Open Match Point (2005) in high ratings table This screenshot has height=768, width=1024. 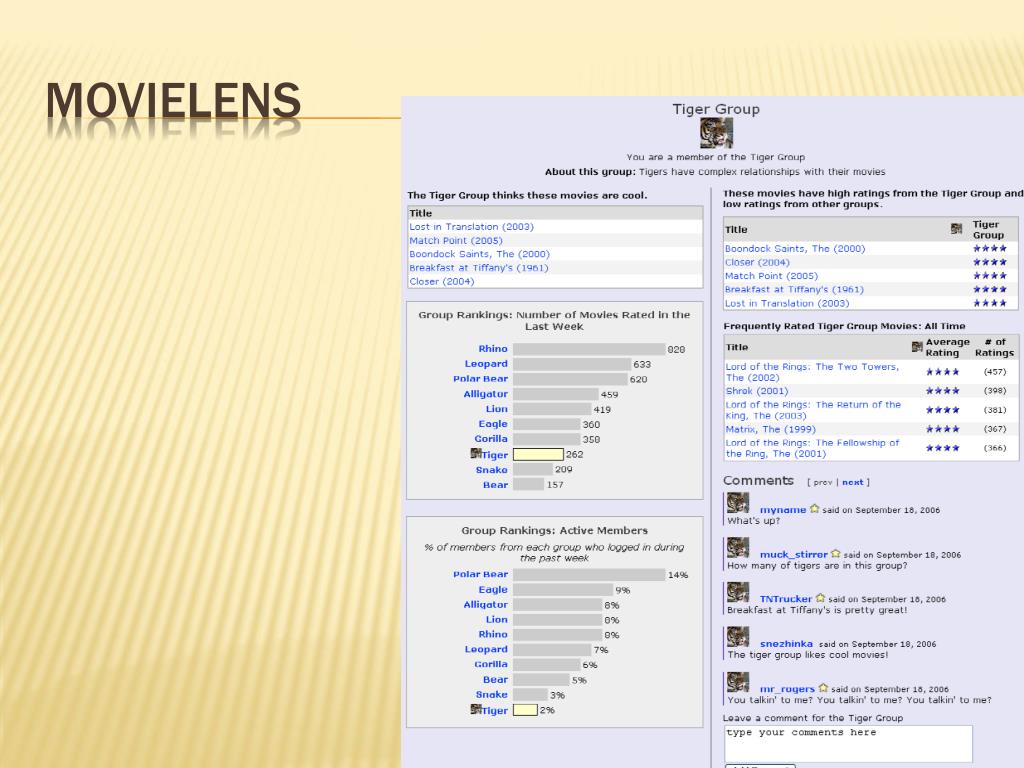click(771, 276)
